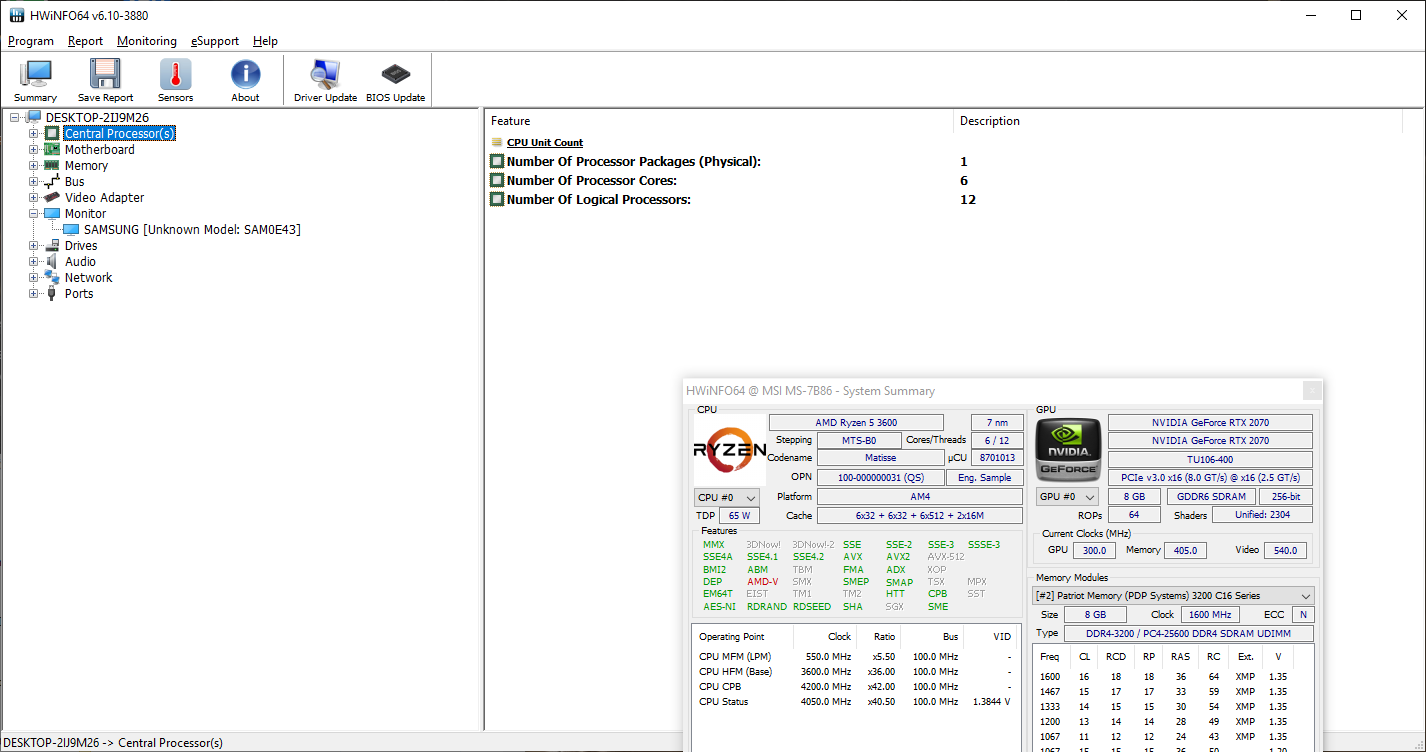Image resolution: width=1426 pixels, height=752 pixels.
Task: Click the Bus tree icon
Action: click(x=52, y=181)
